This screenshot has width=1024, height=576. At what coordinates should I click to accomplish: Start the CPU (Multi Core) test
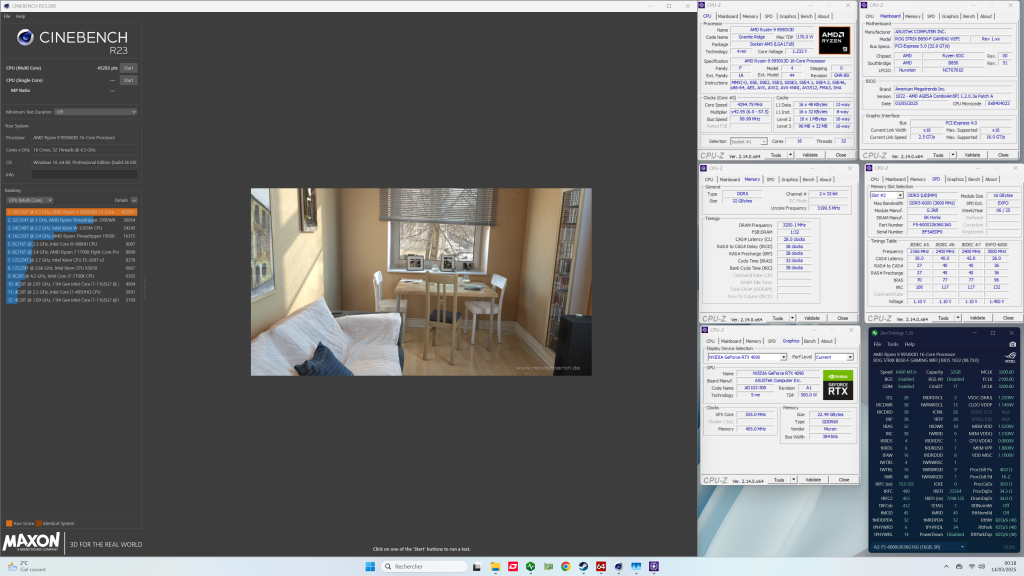tap(129, 68)
